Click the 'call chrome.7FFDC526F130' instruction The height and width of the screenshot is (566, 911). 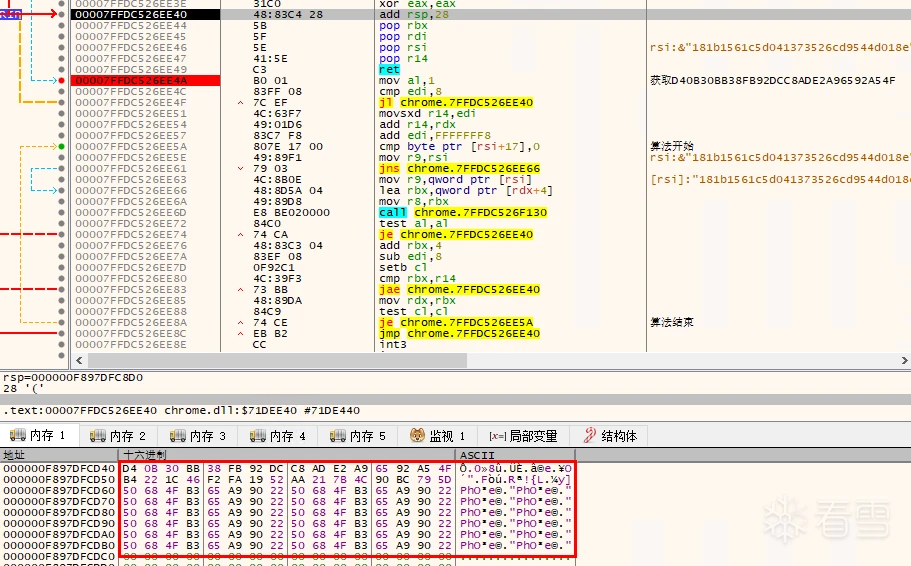coord(463,213)
